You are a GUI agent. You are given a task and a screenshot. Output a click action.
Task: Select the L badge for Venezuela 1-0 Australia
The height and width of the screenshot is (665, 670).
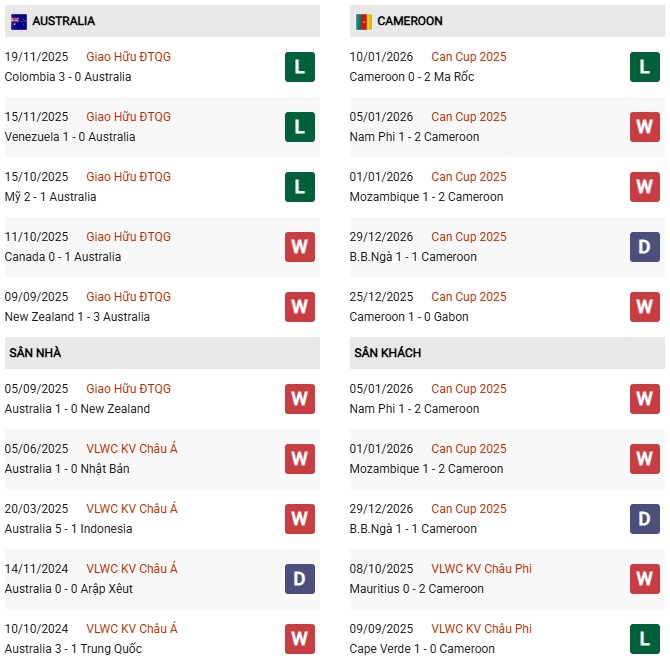point(299,127)
